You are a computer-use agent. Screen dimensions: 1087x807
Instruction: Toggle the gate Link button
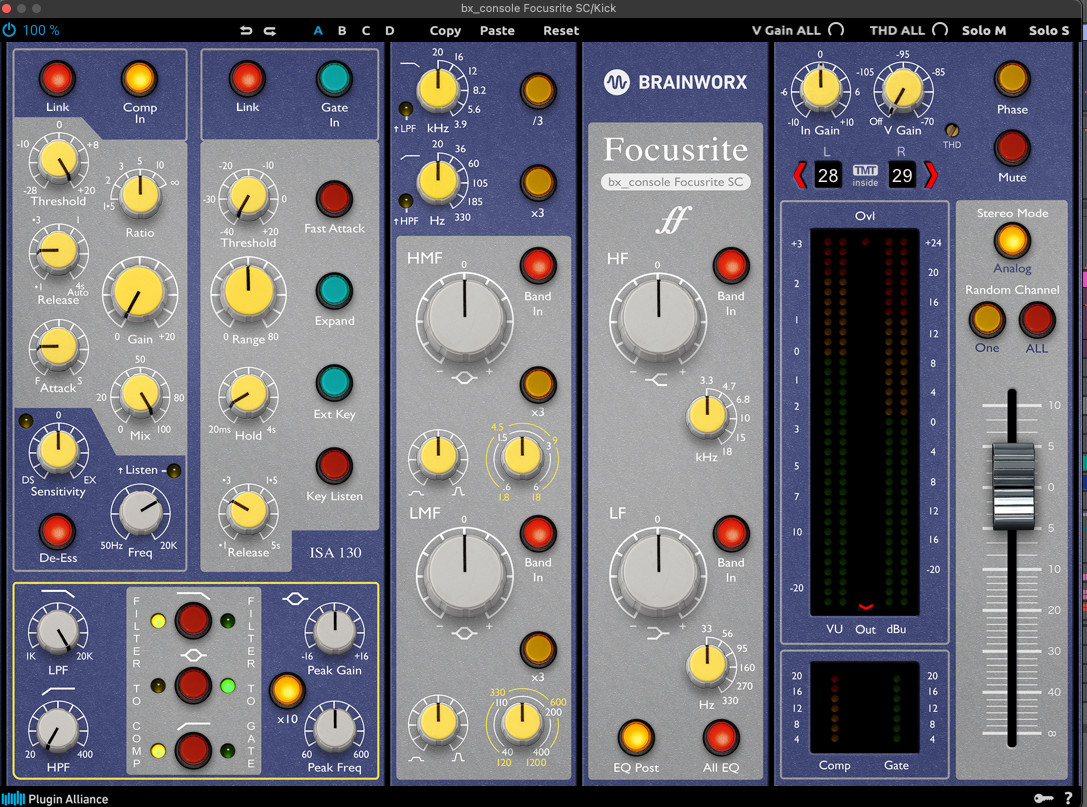247,78
